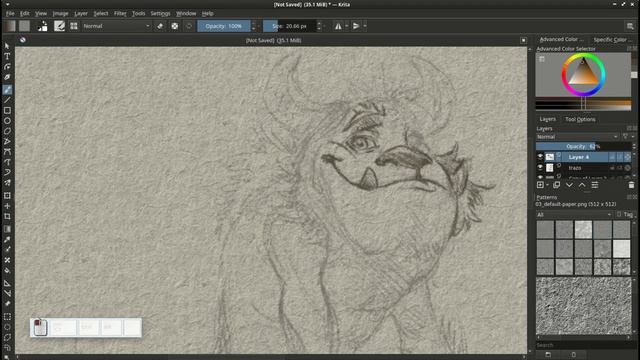
Task: Select the Edit Shapes tool
Action: tap(7, 67)
